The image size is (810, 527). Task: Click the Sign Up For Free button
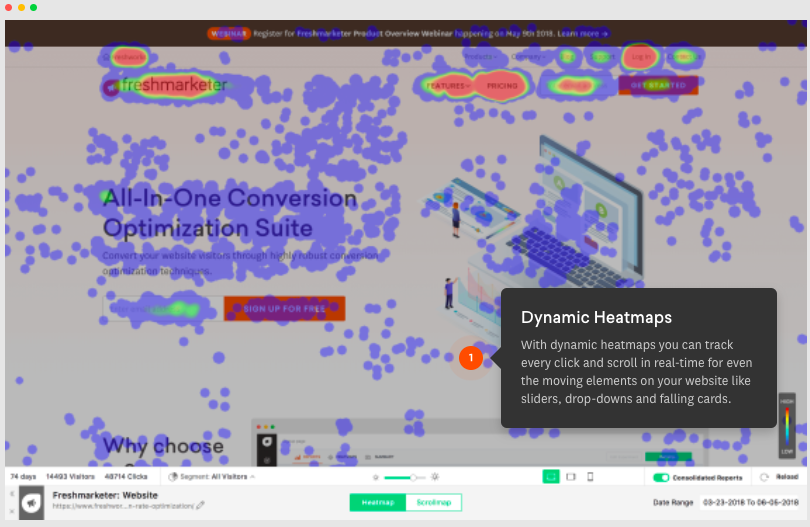[x=285, y=308]
